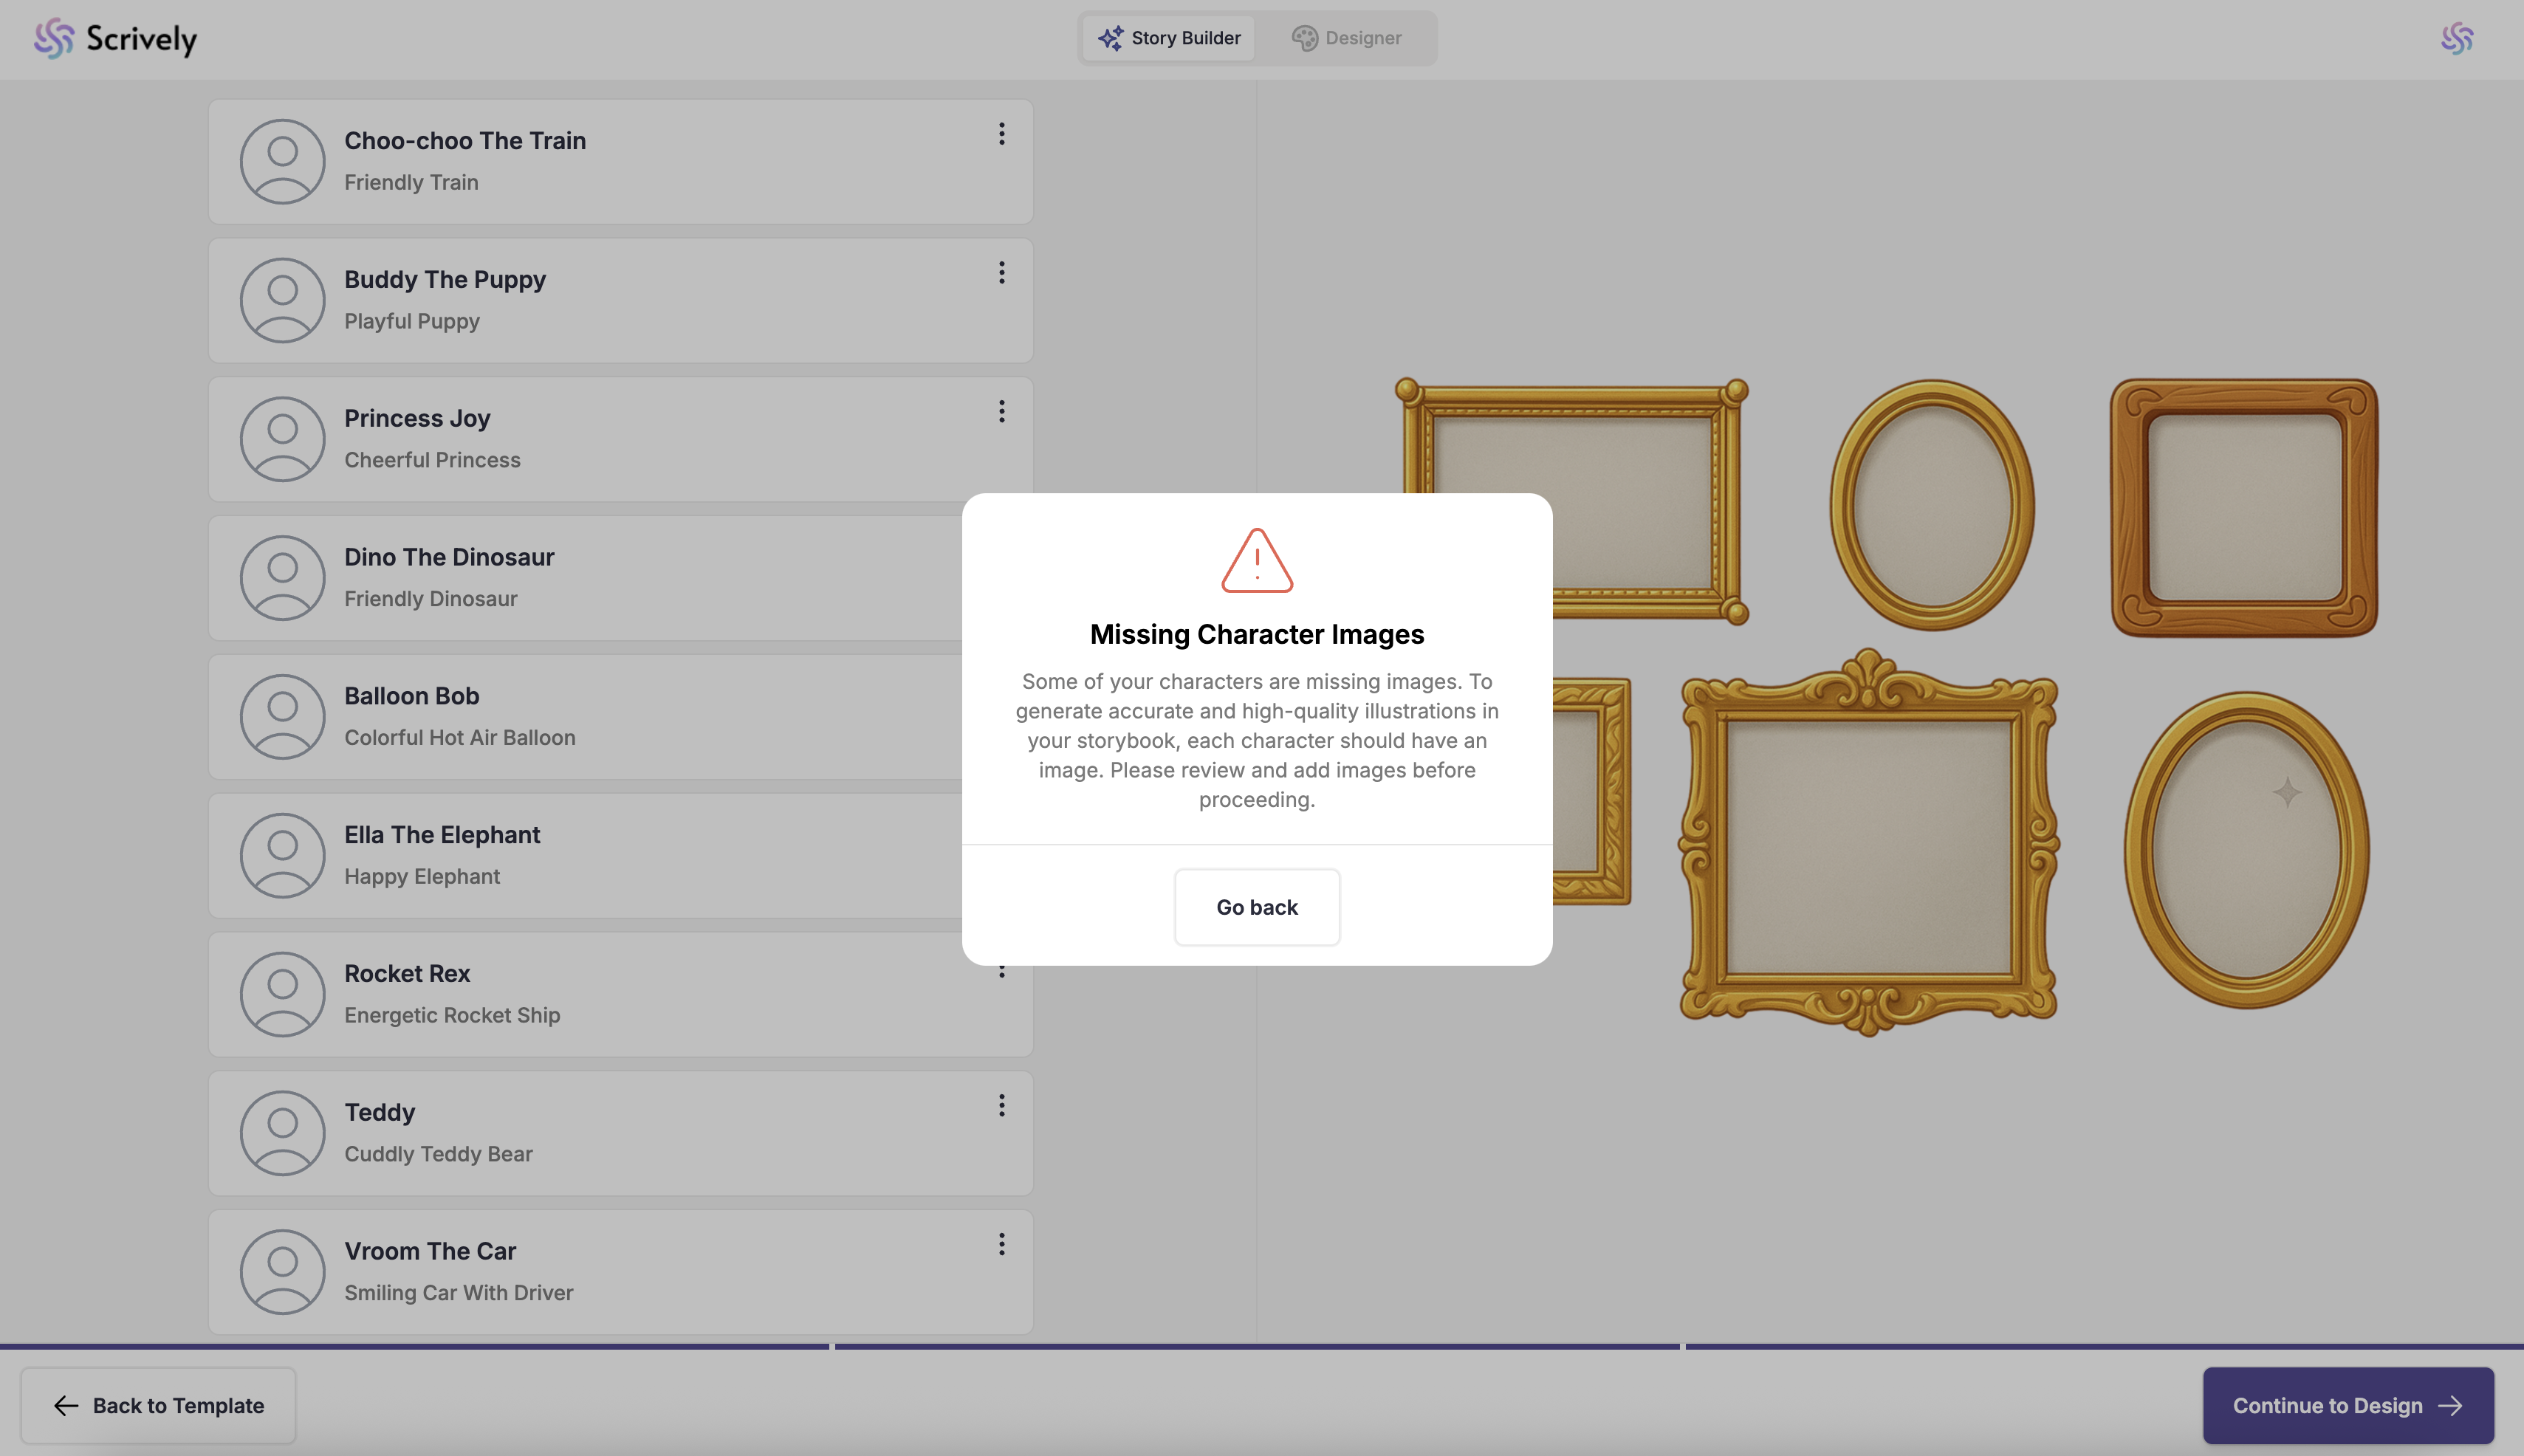Viewport: 2524px width, 1456px height.
Task: Click the Scrively logo icon top-left
Action: click(54, 38)
